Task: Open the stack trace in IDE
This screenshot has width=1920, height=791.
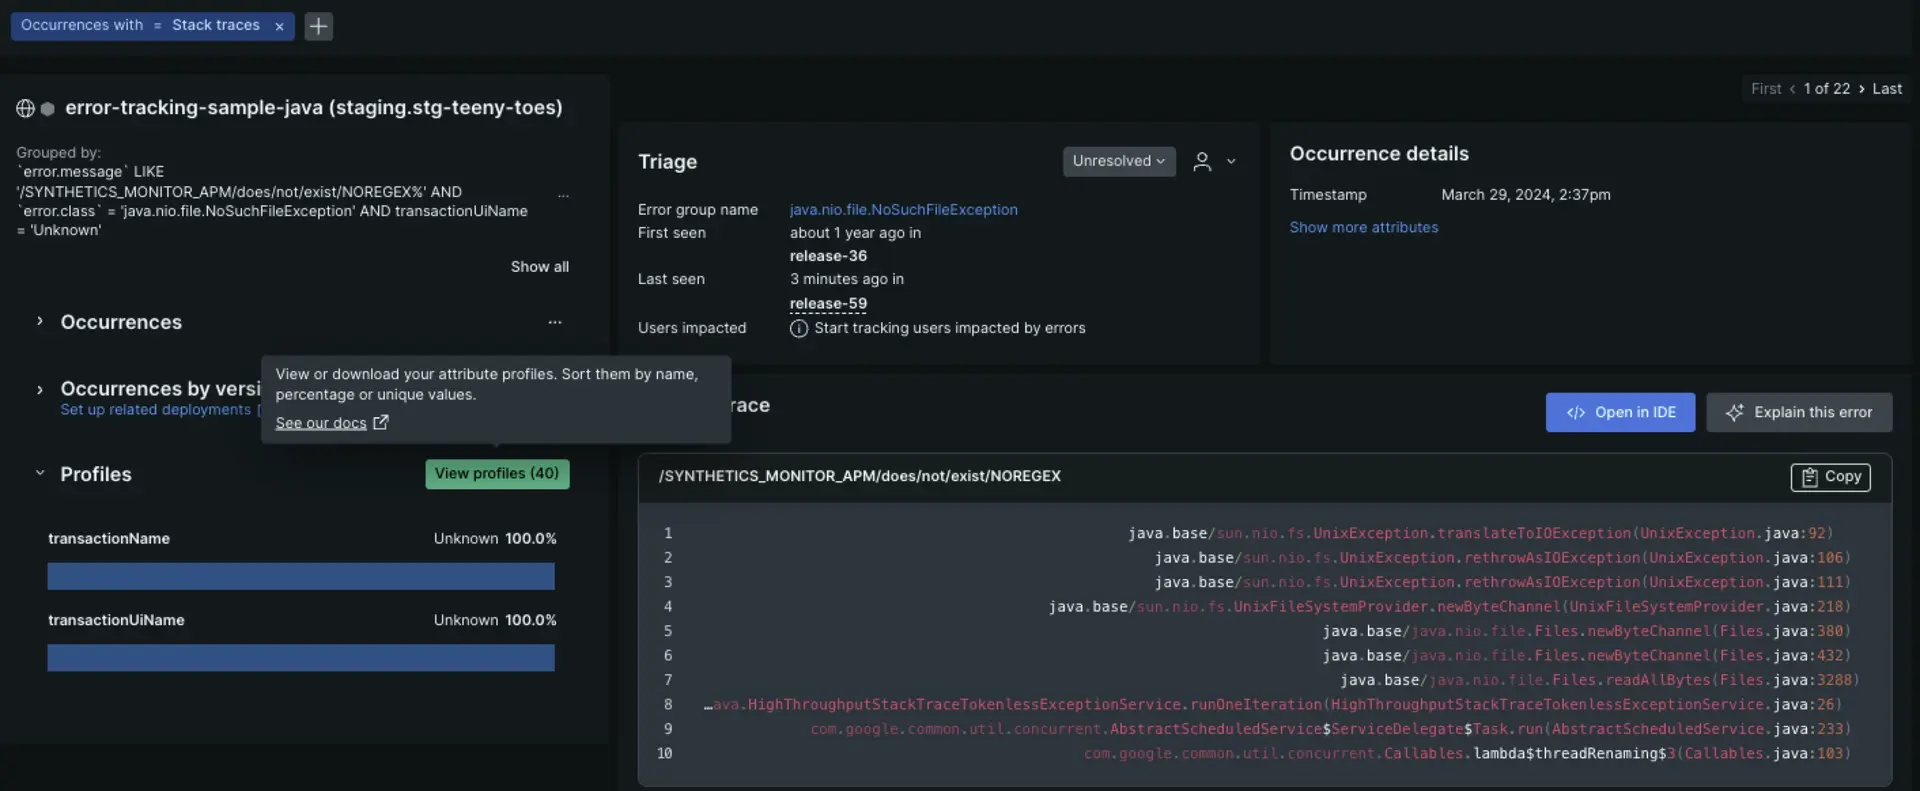Action: 1620,412
